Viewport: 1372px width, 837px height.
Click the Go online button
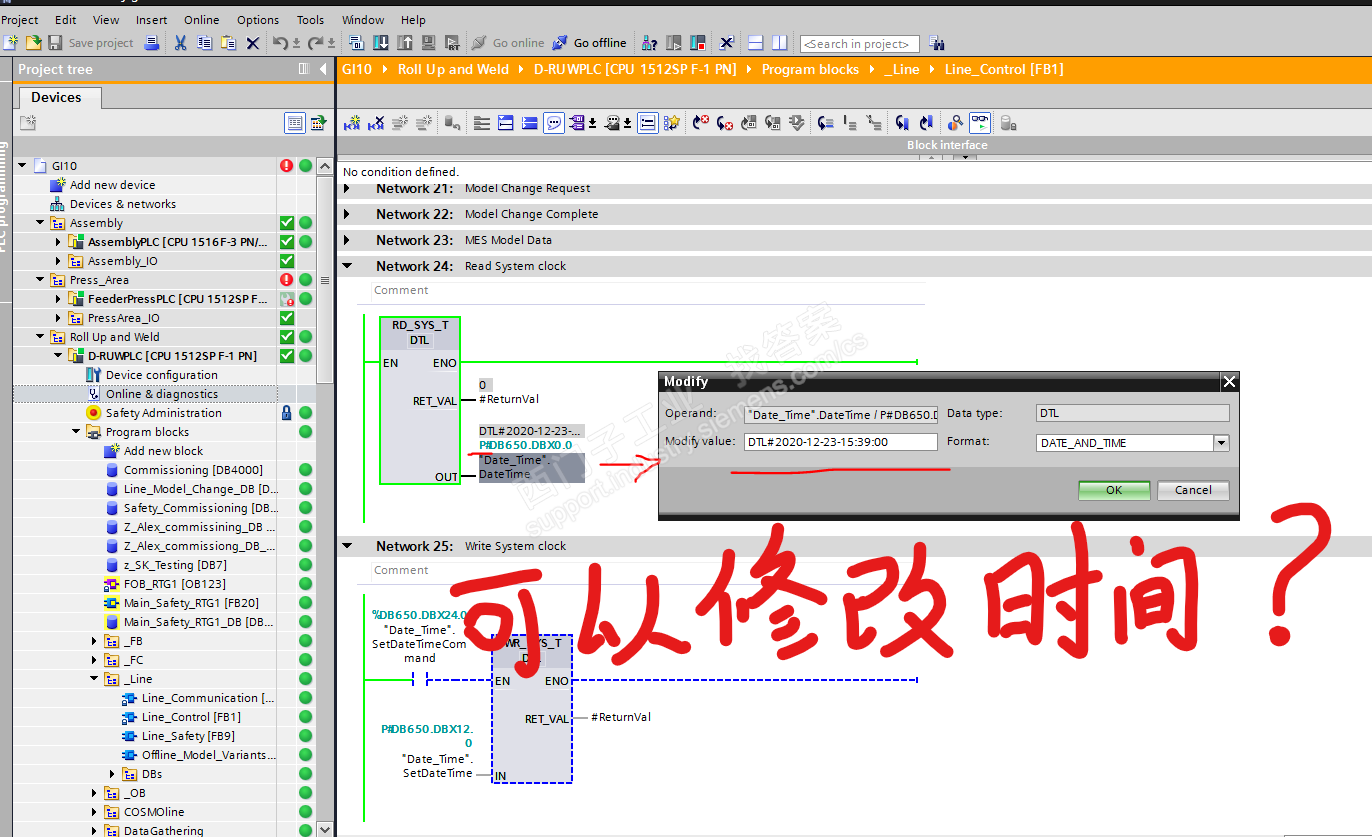click(x=508, y=43)
